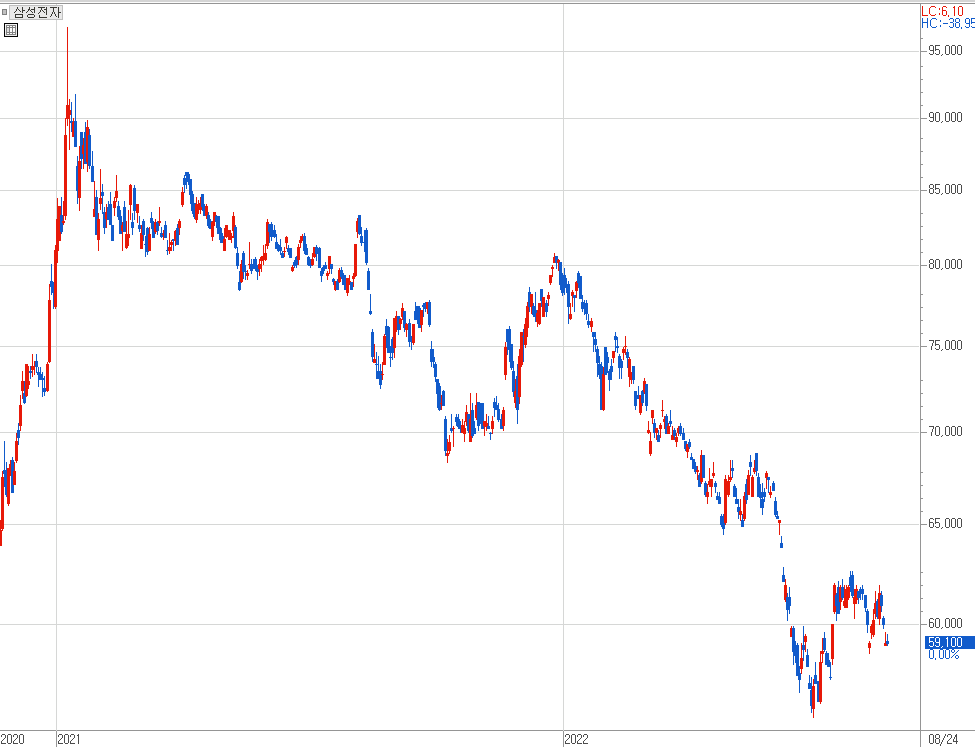Viewport: 975px width, 747px height.
Task: Click the 2021 year marker
Action: click(70, 739)
